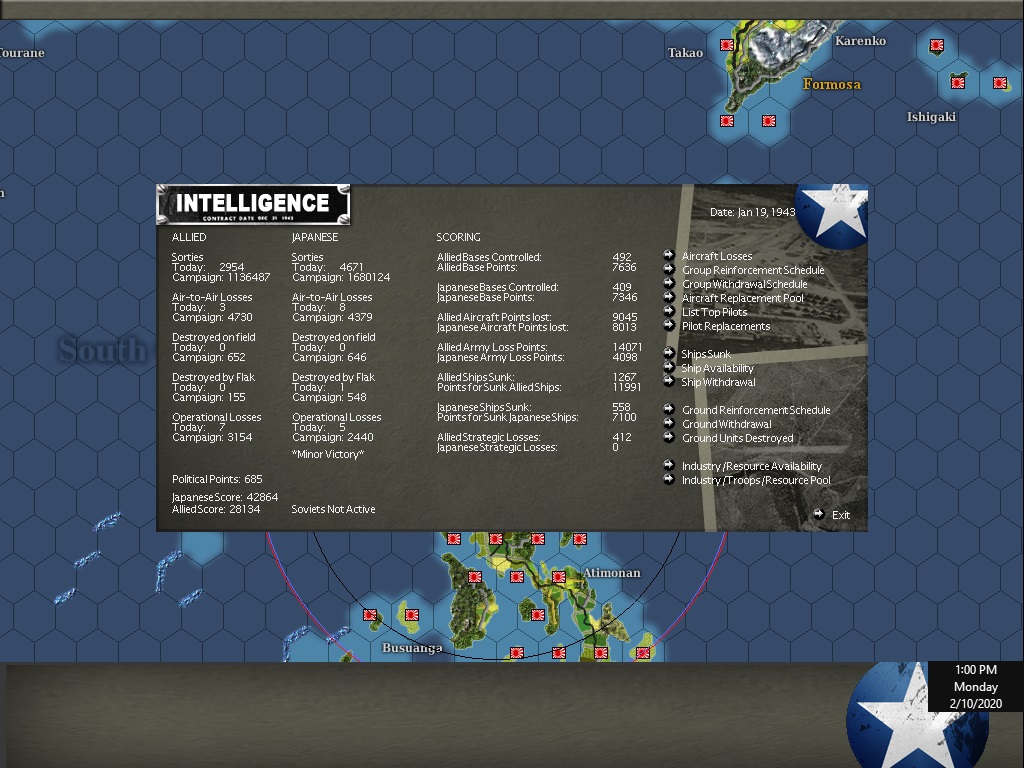This screenshot has width=1024, height=768.
Task: Click the arrow icon beside Exit
Action: [x=819, y=514]
